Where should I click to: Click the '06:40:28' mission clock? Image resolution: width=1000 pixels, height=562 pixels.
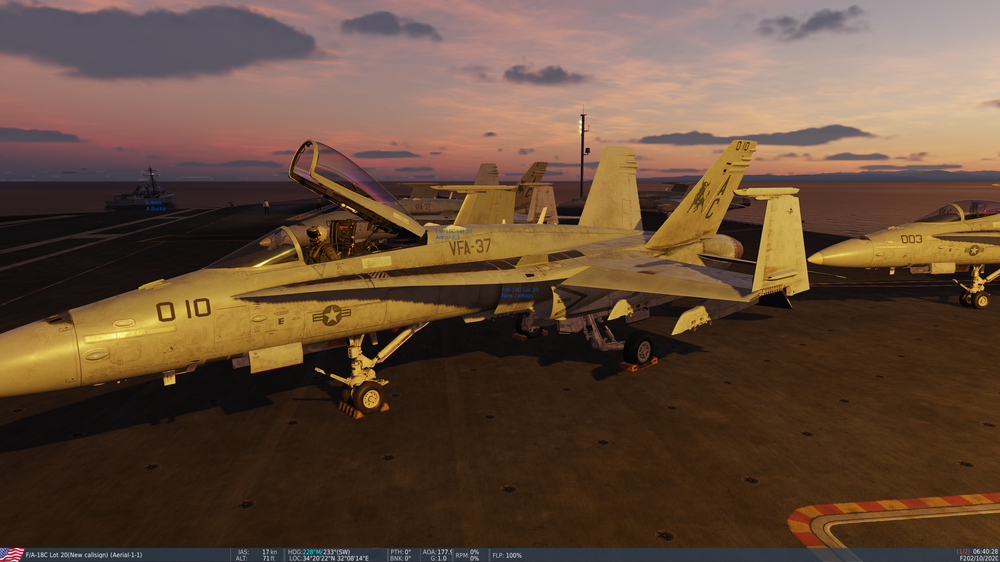click(986, 552)
